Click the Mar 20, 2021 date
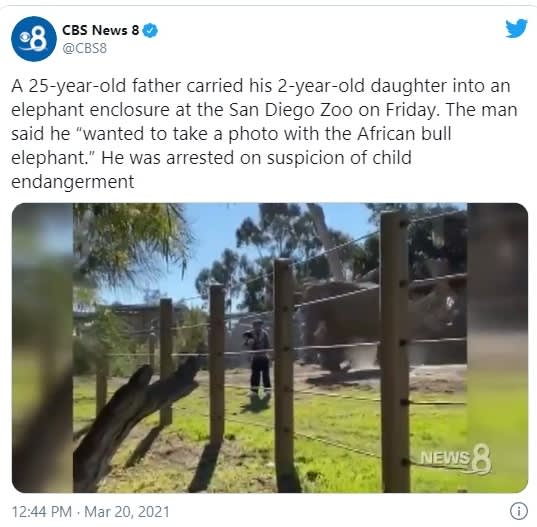This screenshot has height=527, width=537. pos(127,512)
